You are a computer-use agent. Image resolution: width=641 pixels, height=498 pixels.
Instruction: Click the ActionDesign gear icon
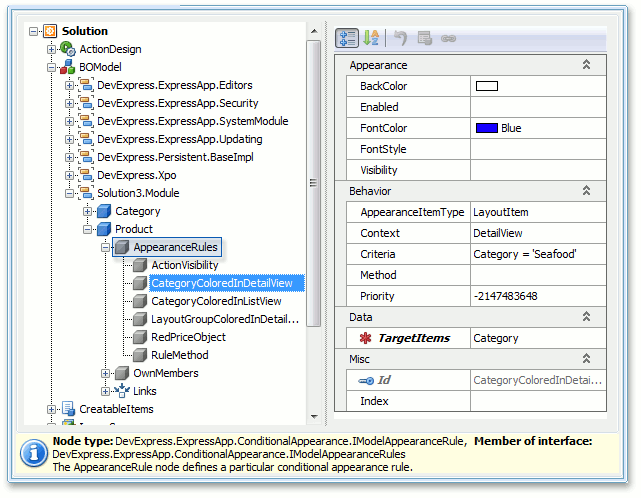click(x=68, y=49)
